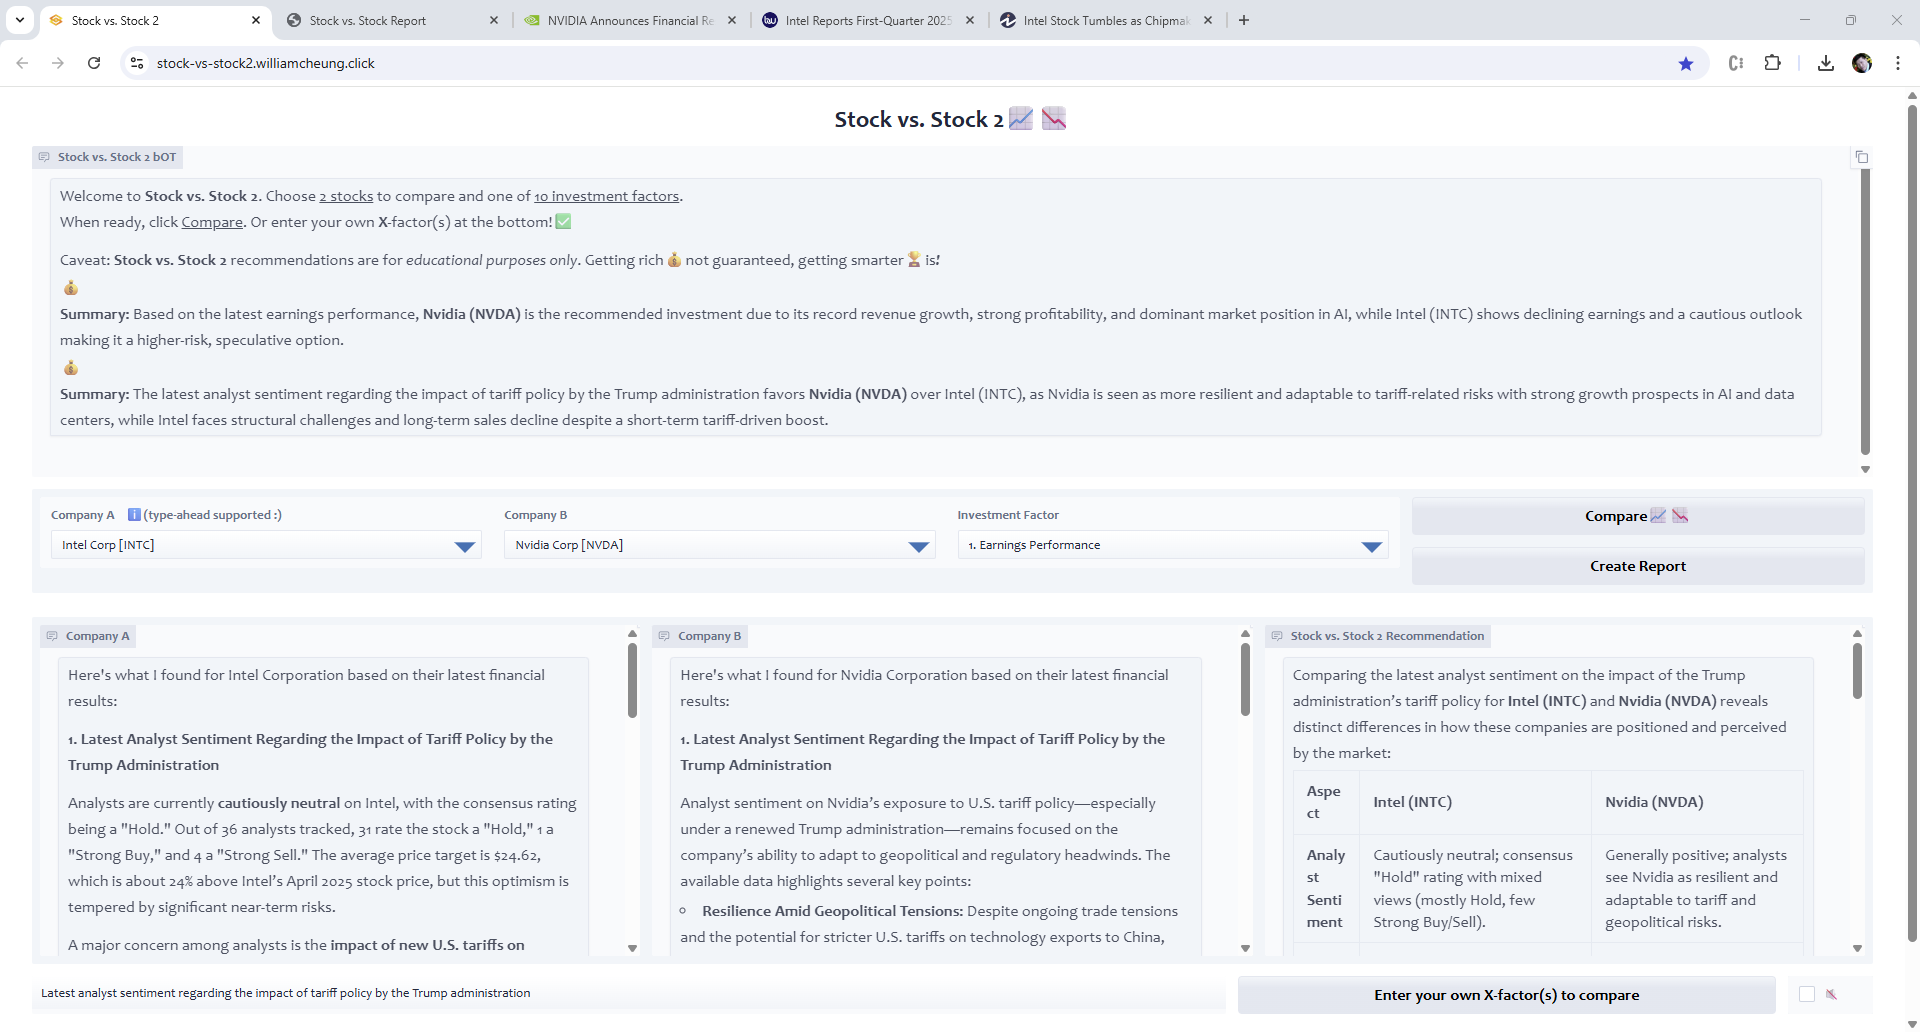Open the browser Downloads panel
1920x1032 pixels.
point(1826,63)
